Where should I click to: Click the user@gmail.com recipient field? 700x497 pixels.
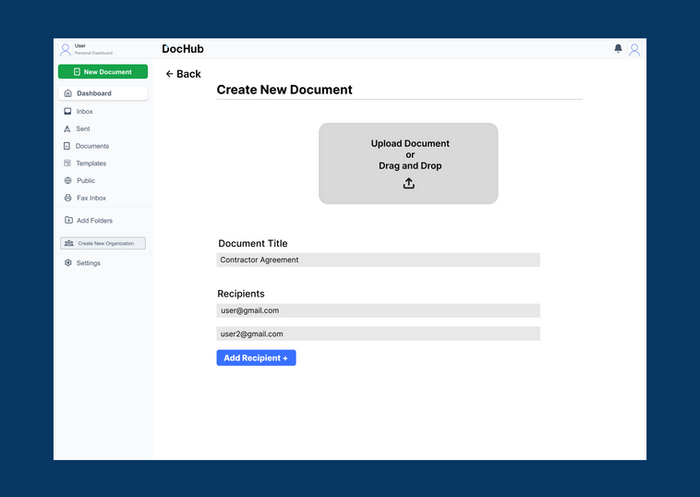click(x=378, y=310)
